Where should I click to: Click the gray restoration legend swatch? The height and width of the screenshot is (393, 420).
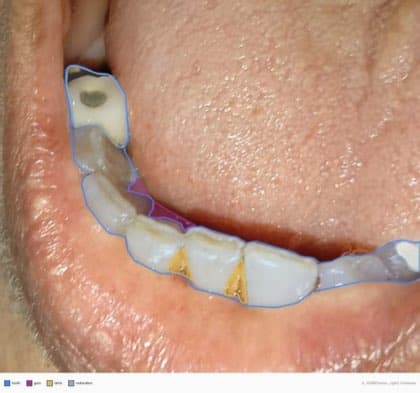coord(71,383)
